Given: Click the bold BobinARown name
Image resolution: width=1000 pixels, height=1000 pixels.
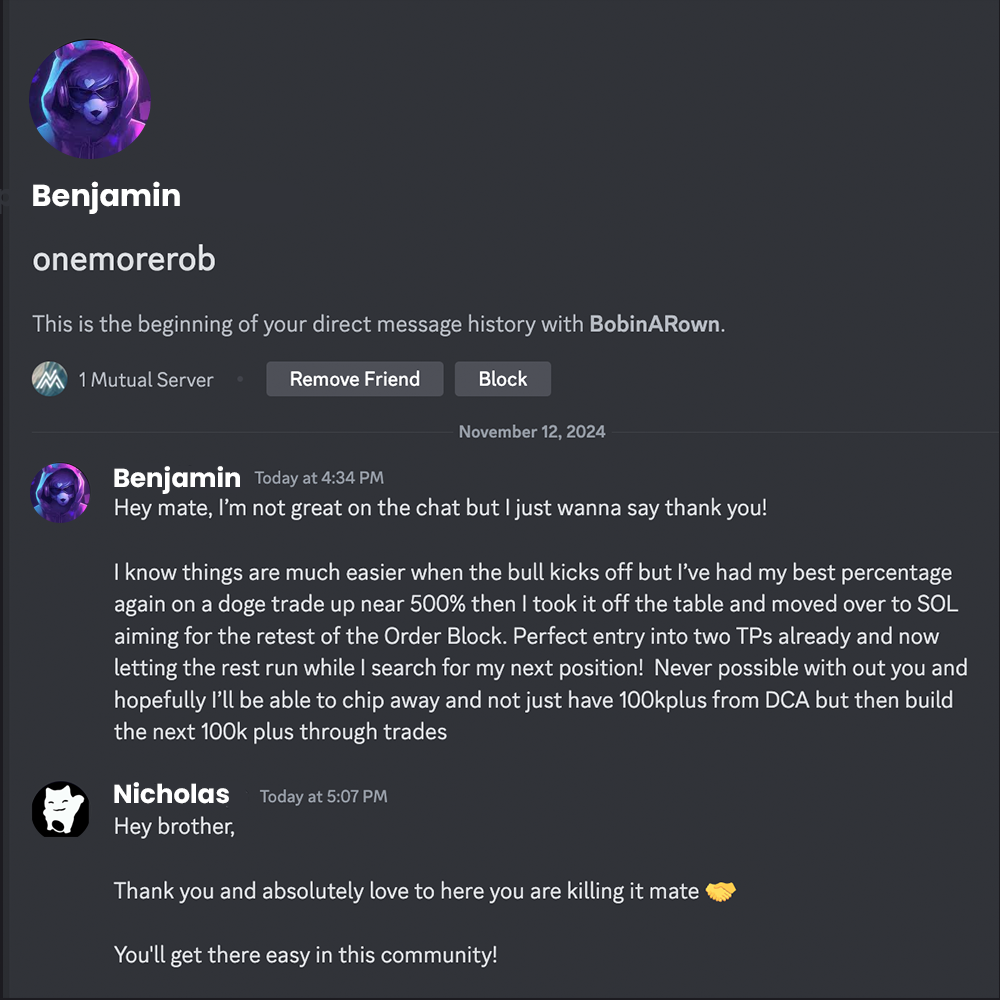Looking at the screenshot, I should [654, 324].
